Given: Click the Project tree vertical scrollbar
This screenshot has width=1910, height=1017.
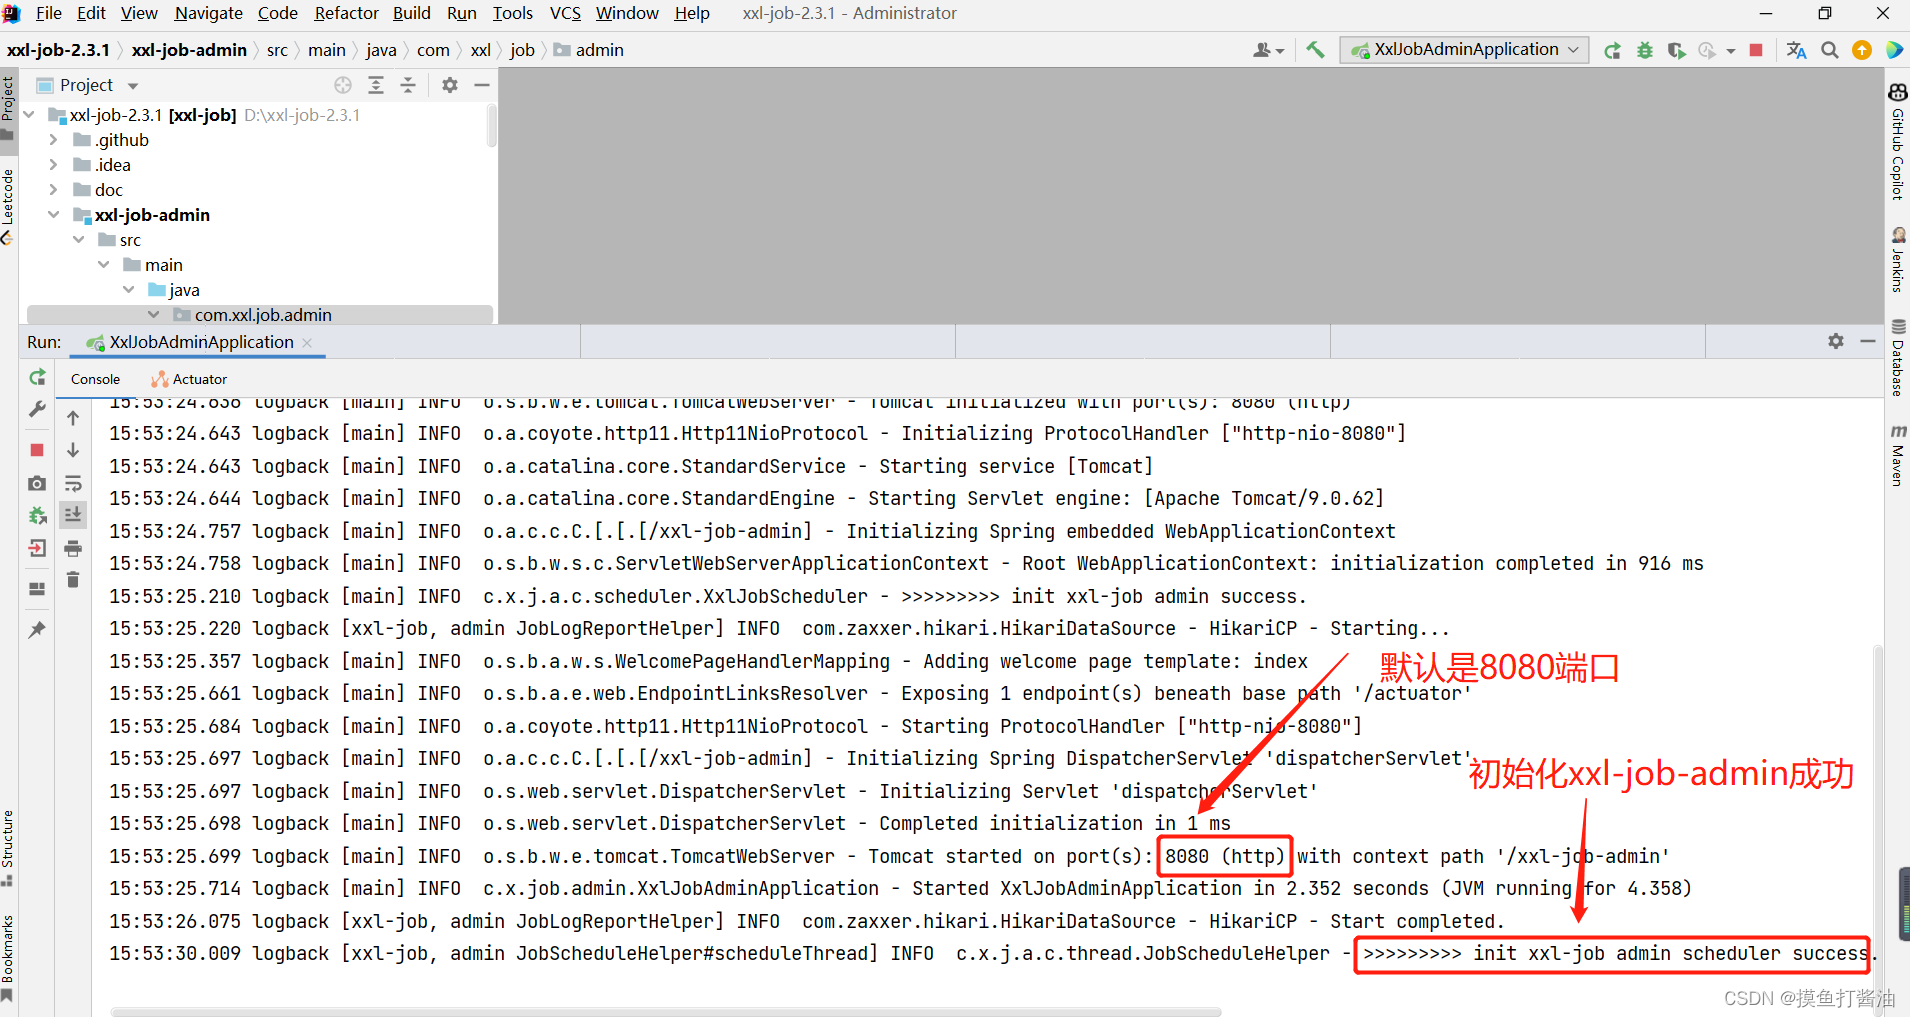Looking at the screenshot, I should tap(491, 126).
